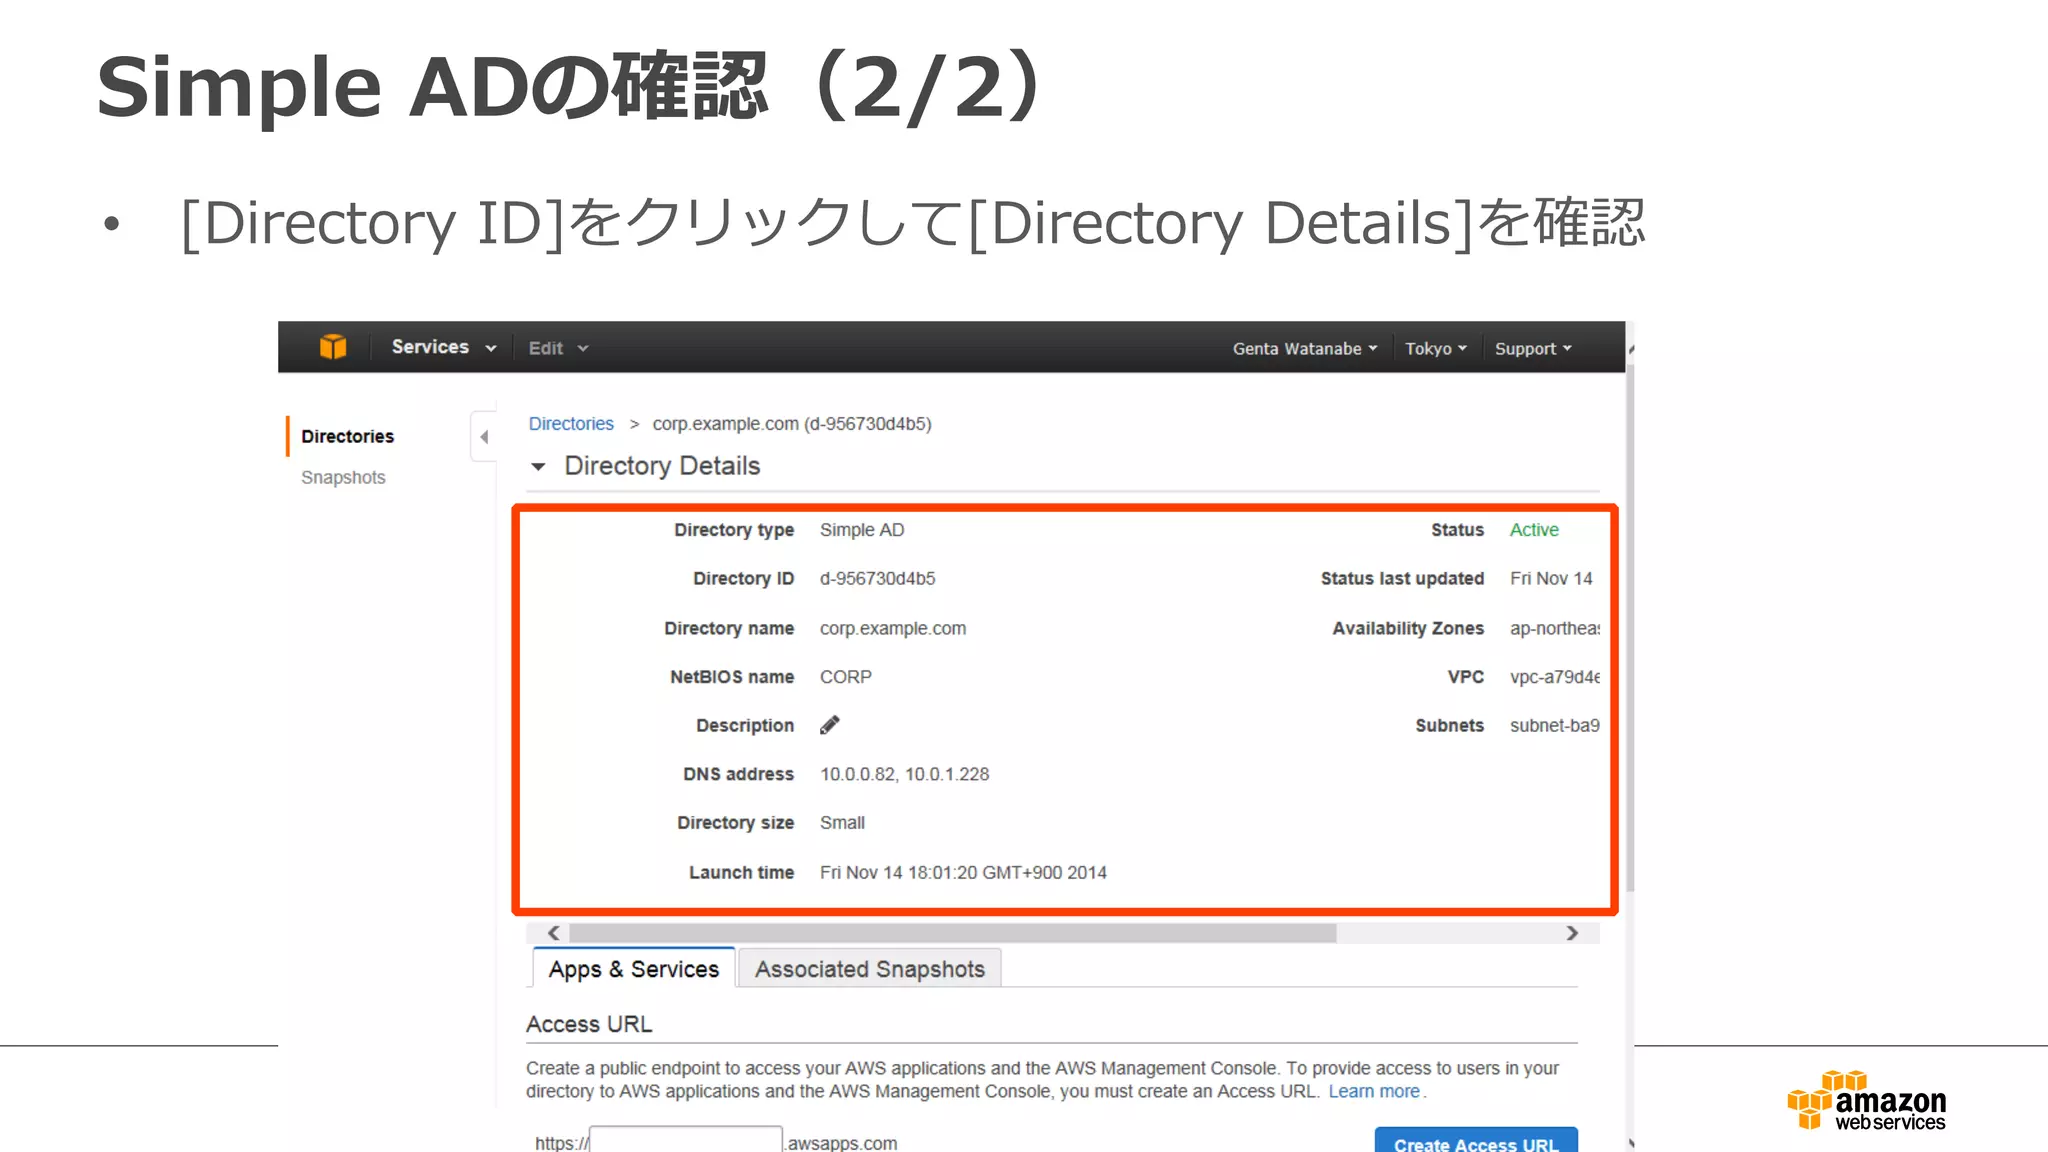2048x1152 pixels.
Task: Switch to the Associated Snapshots tab
Action: 869,969
